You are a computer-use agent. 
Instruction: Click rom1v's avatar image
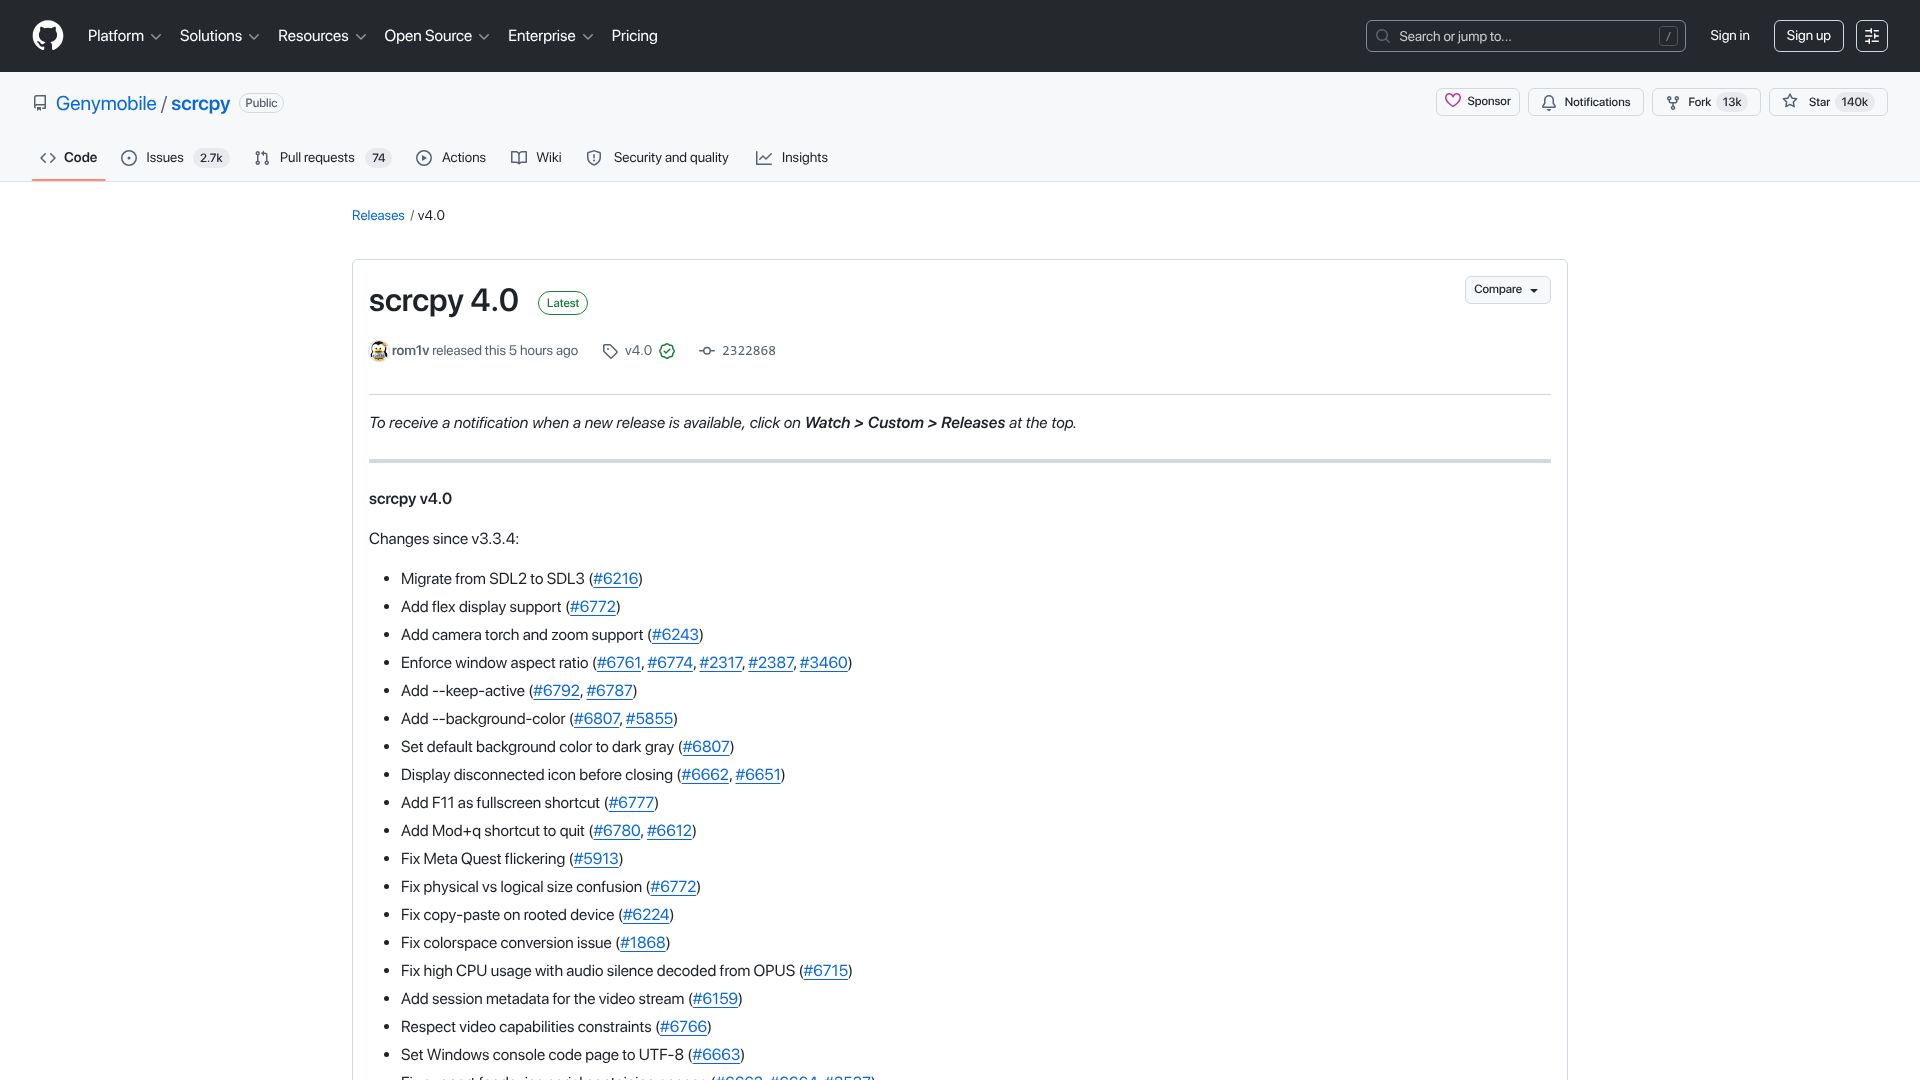[378, 351]
